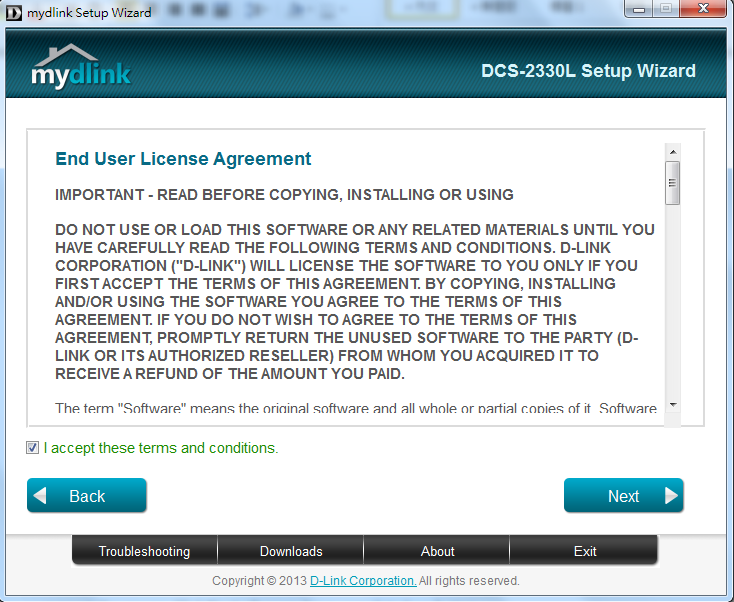Select Exit in the bottom bar
This screenshot has height=602, width=734.
(585, 551)
